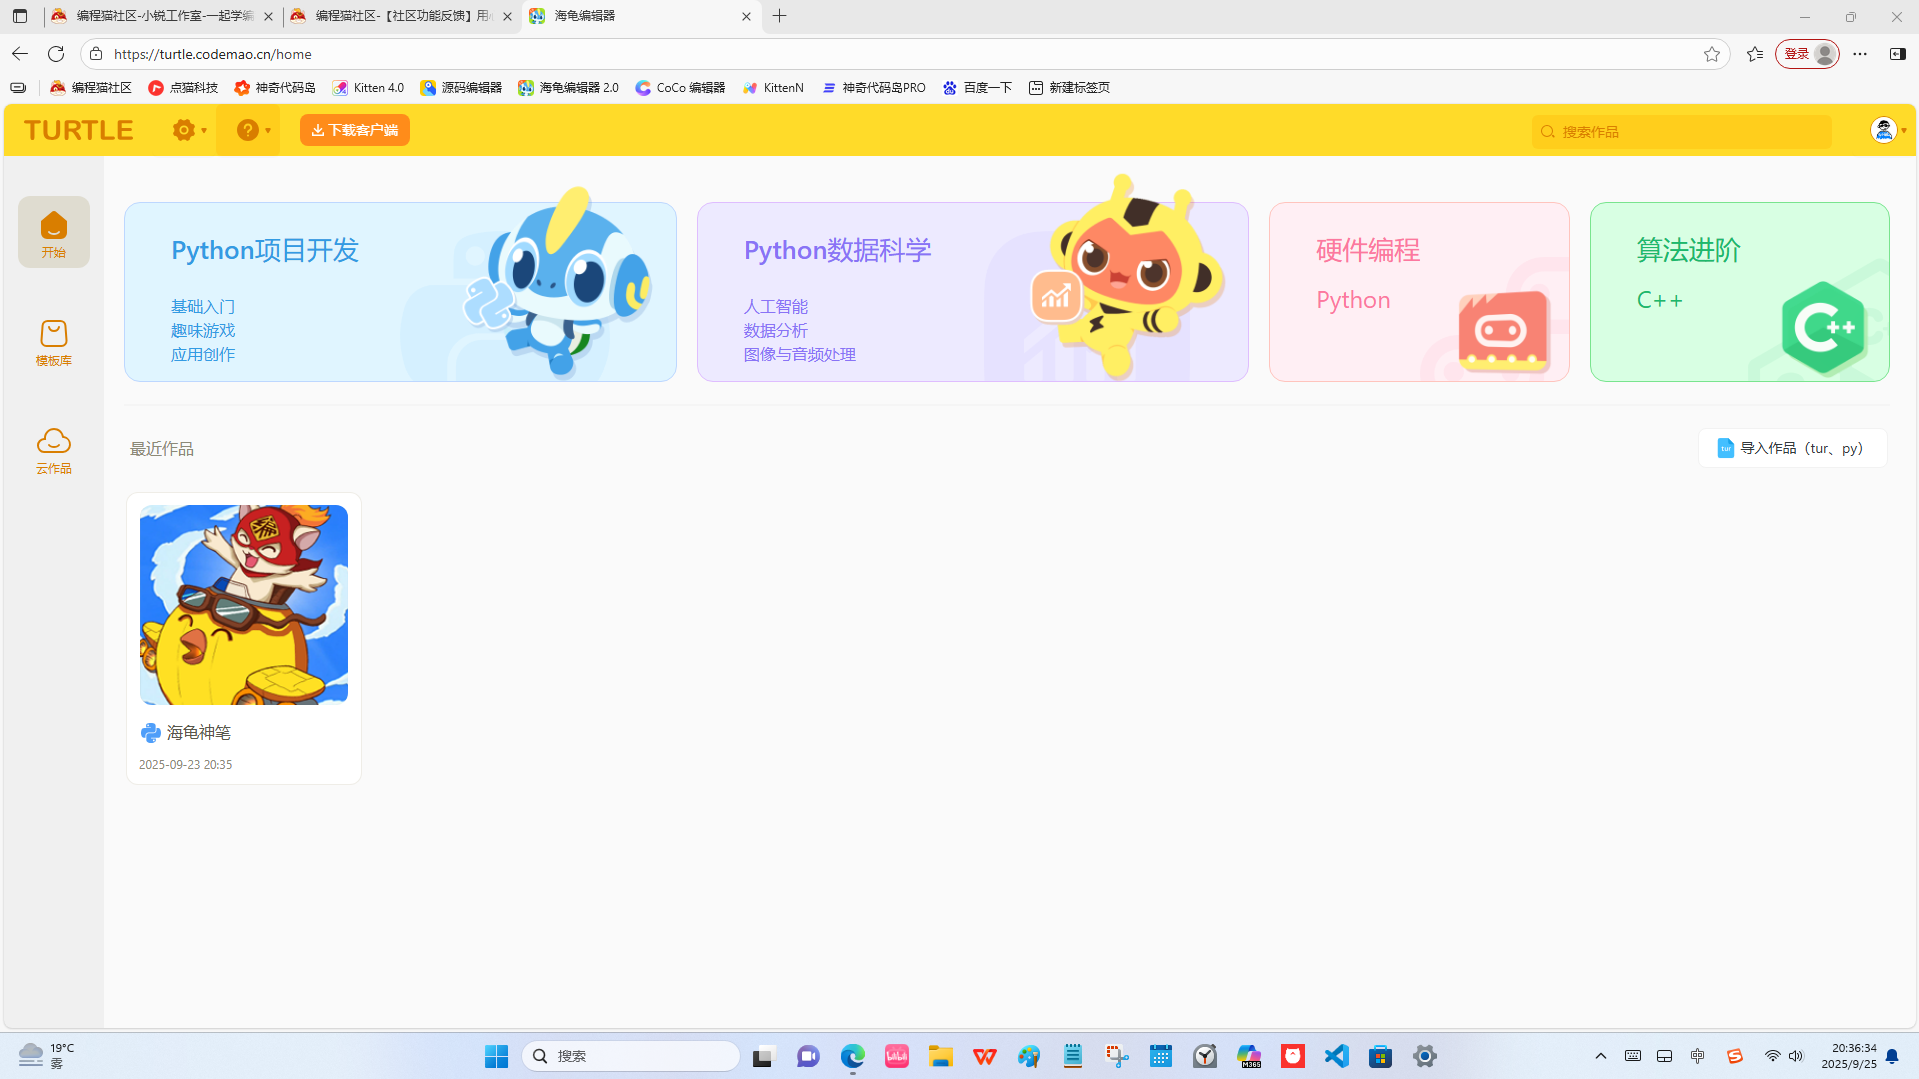
Task: Click the green C++ hexagon icon
Action: [x=1823, y=328]
